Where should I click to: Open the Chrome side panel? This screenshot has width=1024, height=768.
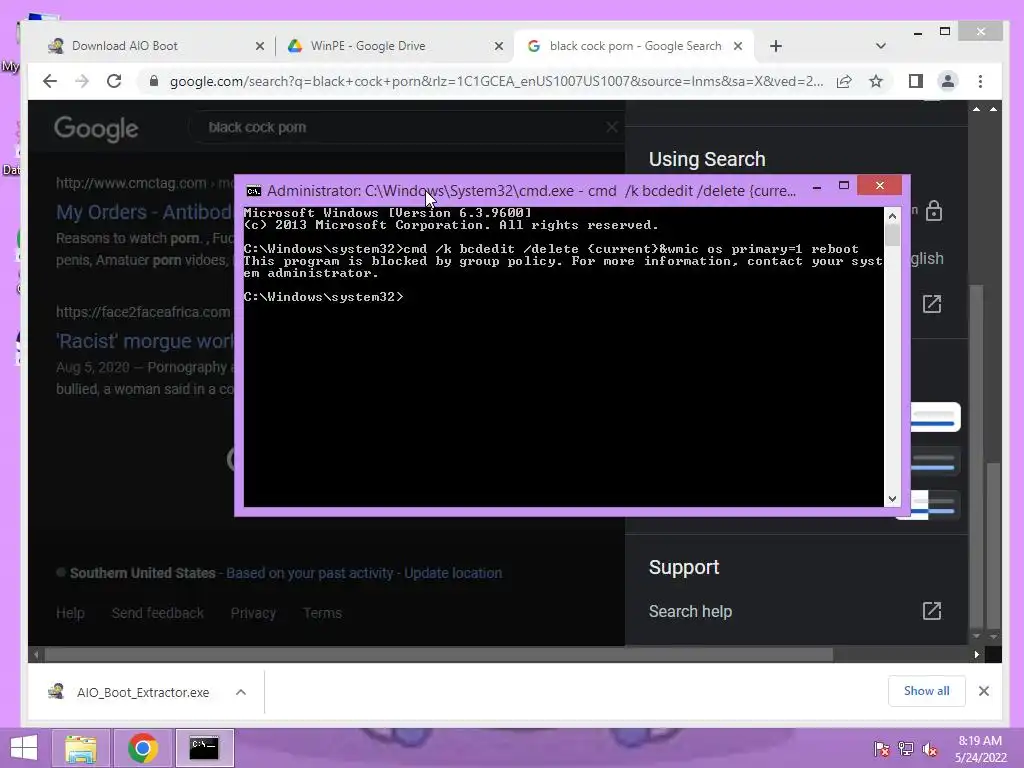click(916, 81)
